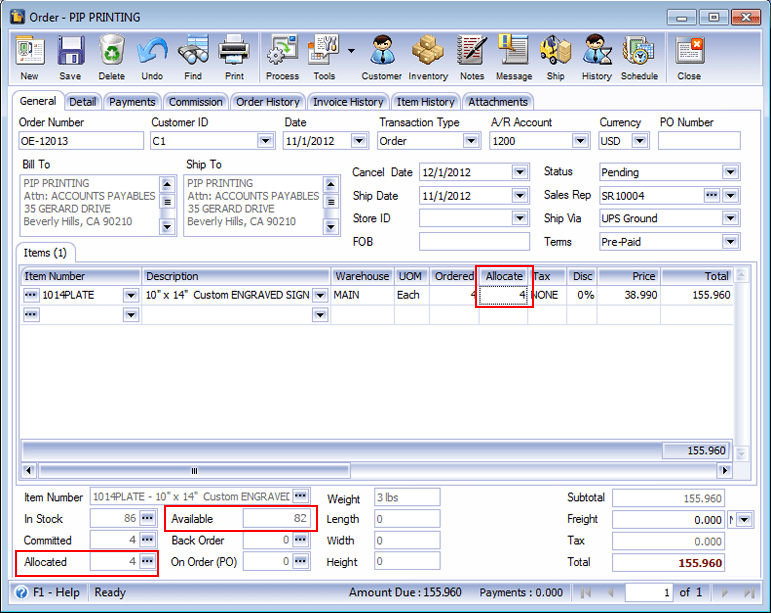Expand the Currency USD dropdown
Viewport: 771px width, 613px height.
coord(639,141)
